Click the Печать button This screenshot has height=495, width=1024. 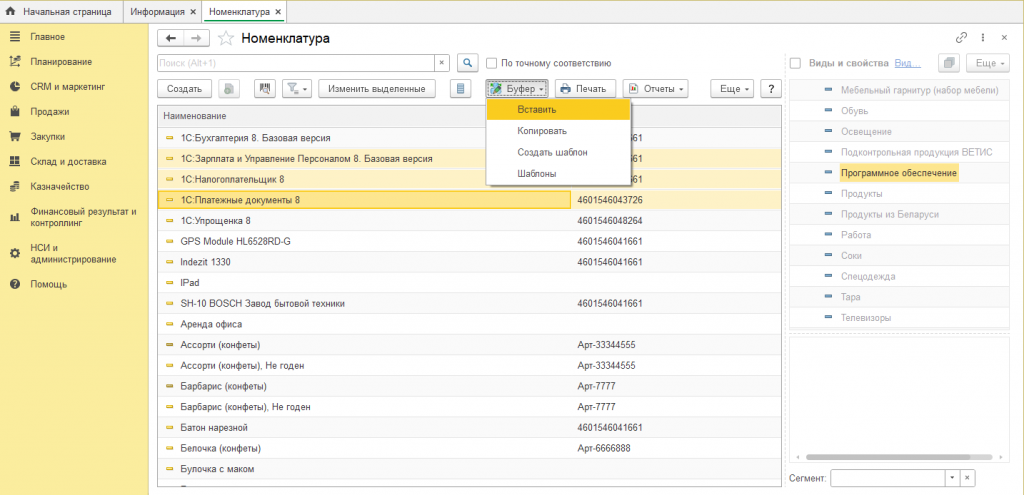[585, 89]
